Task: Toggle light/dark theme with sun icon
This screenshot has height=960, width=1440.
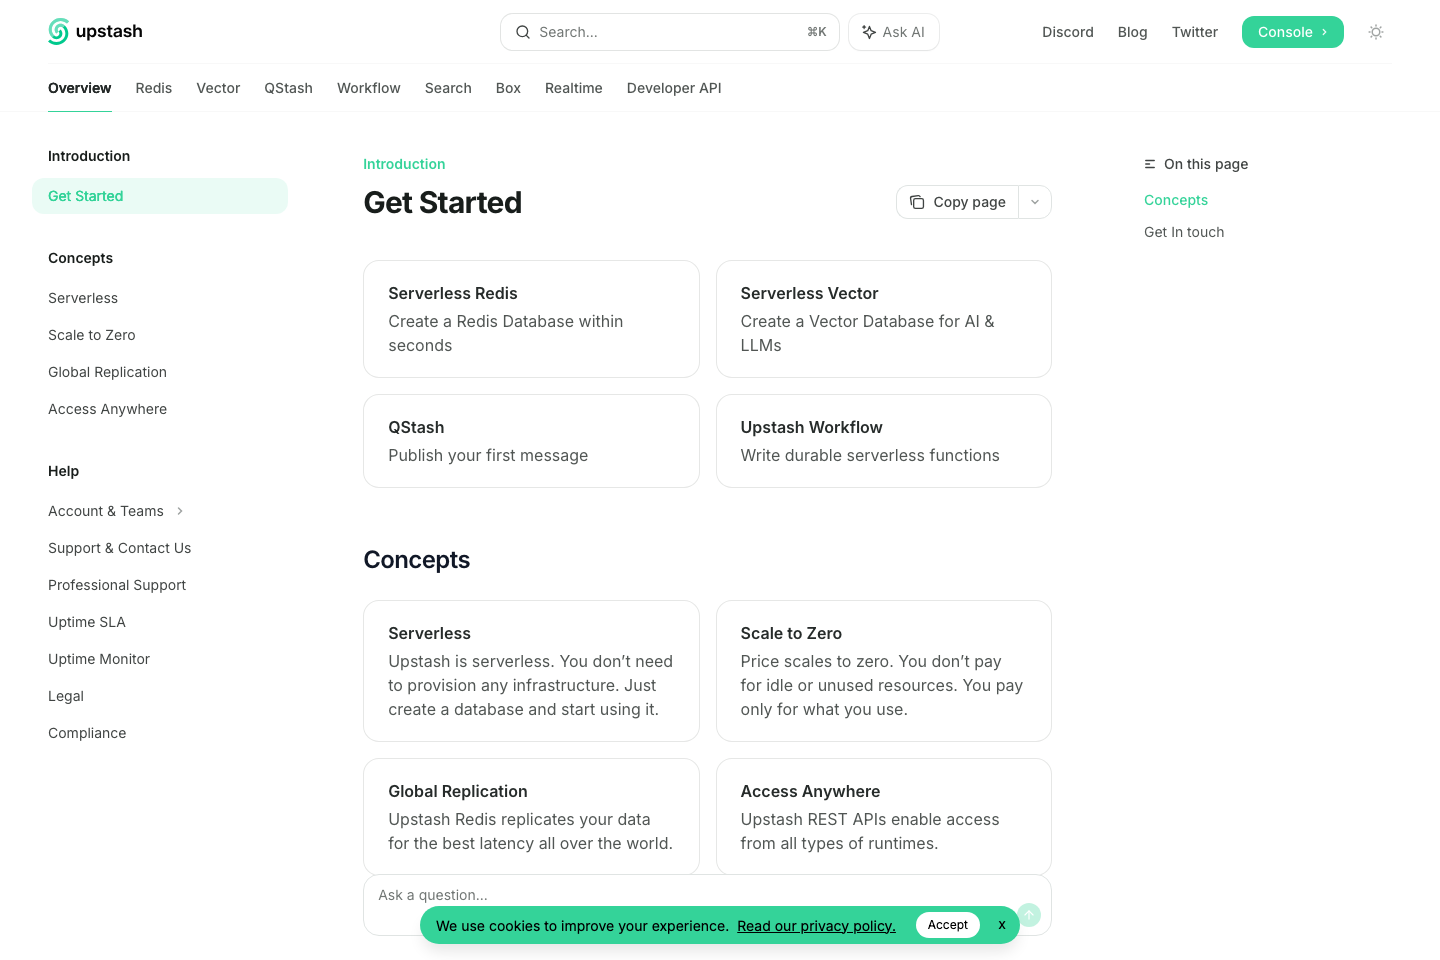Action: tap(1376, 32)
